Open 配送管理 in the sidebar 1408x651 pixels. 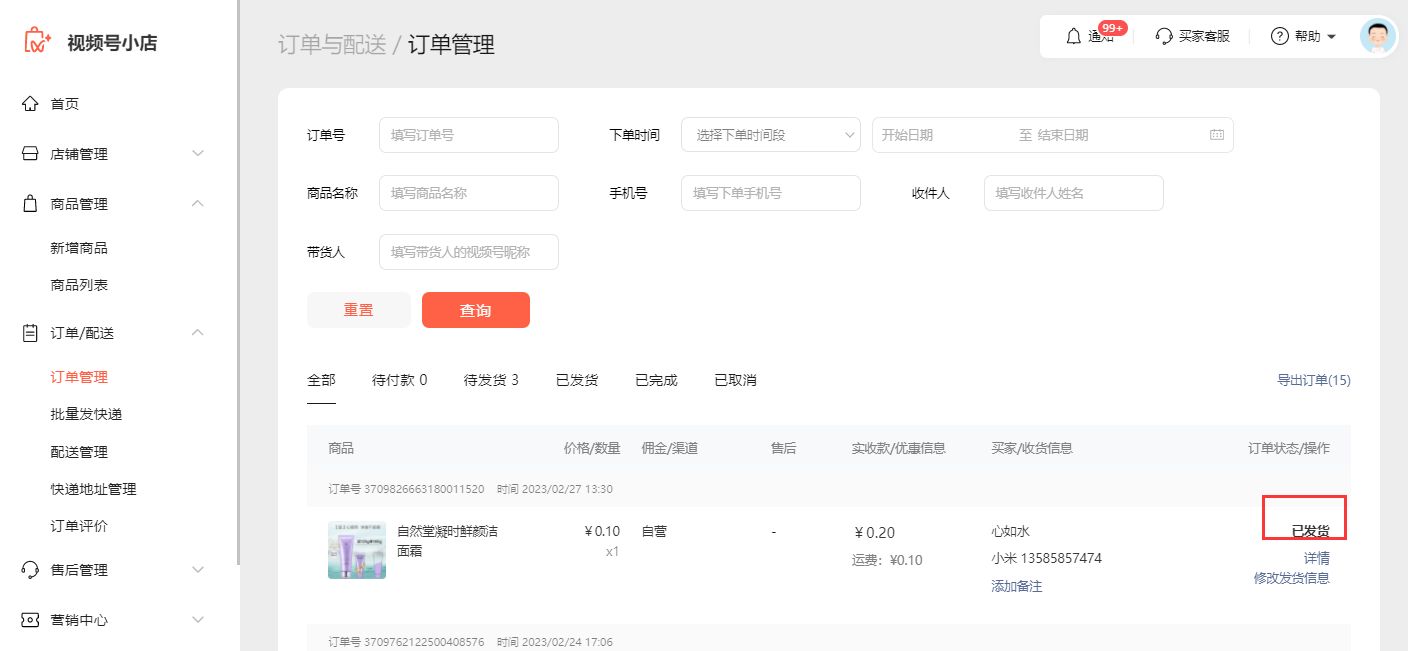(79, 452)
